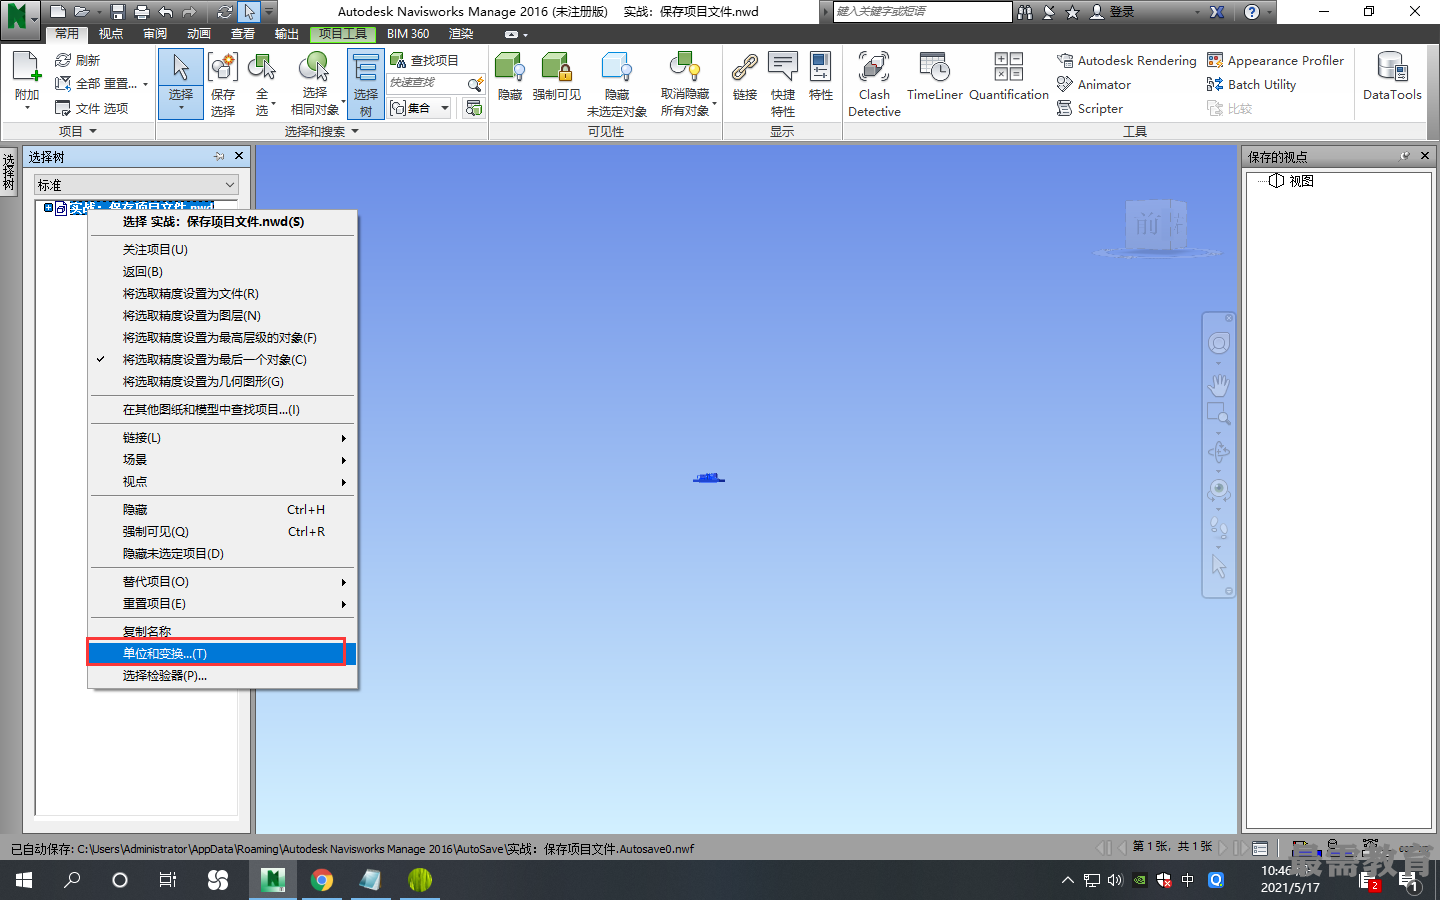Click 复制名称 in context menu
1440x900 pixels.
[222, 631]
